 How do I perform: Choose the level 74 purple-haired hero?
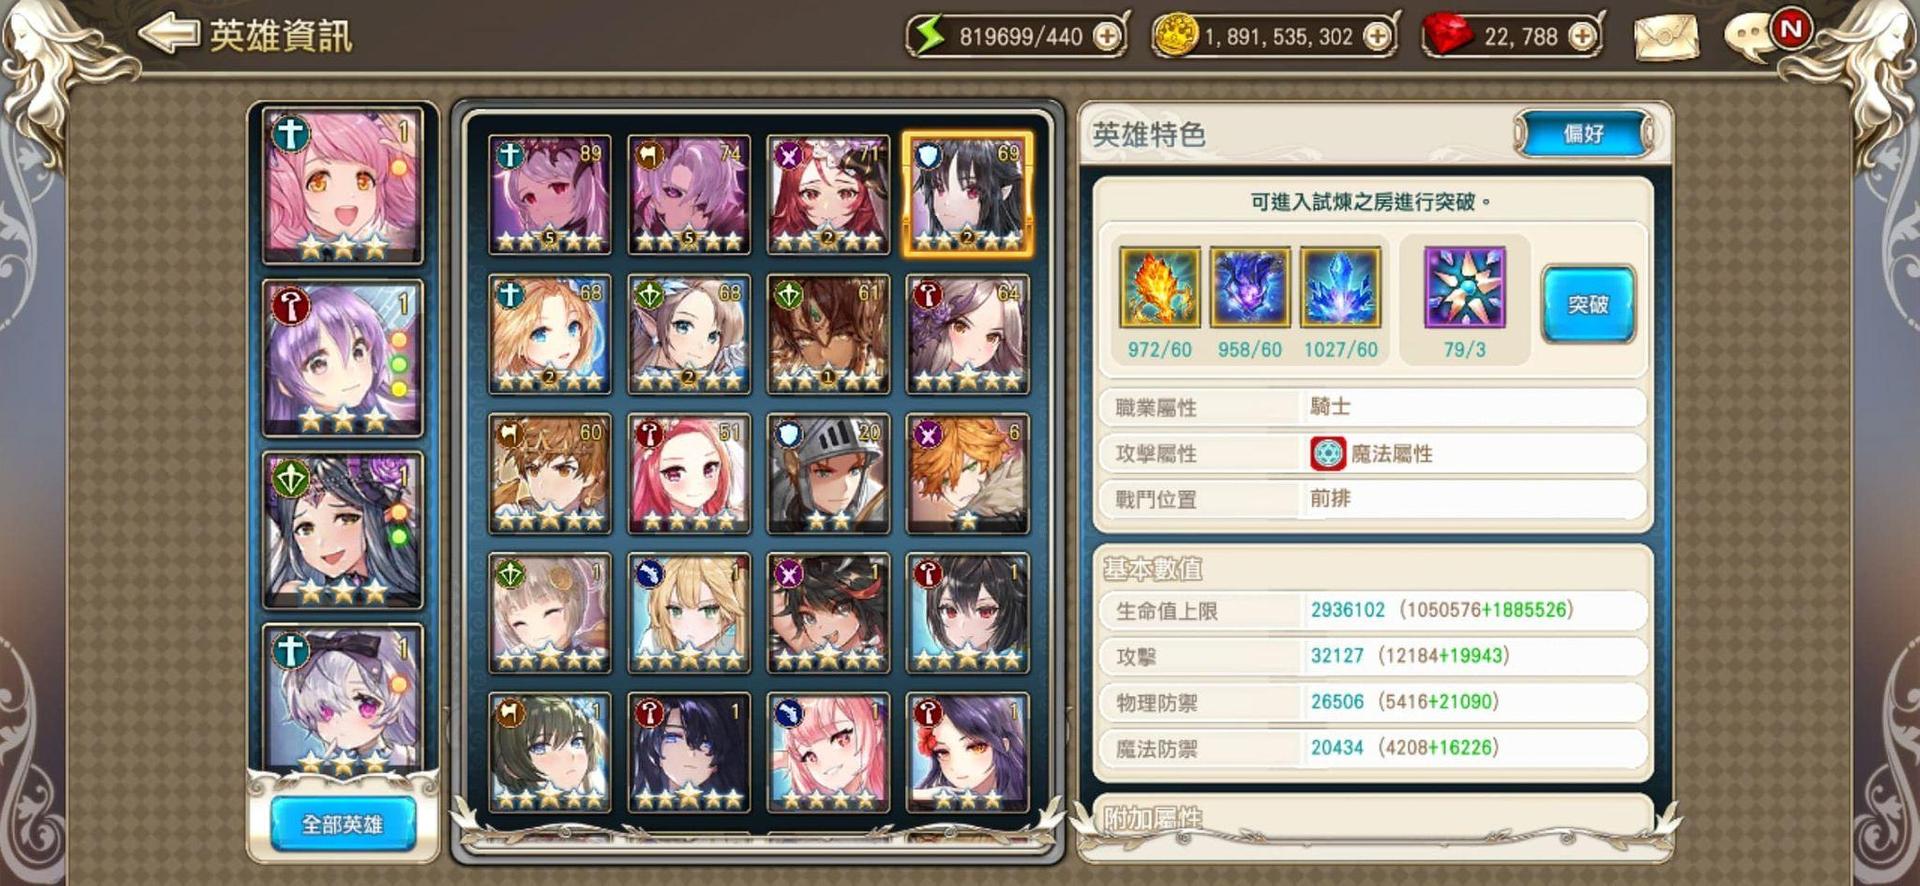click(689, 194)
